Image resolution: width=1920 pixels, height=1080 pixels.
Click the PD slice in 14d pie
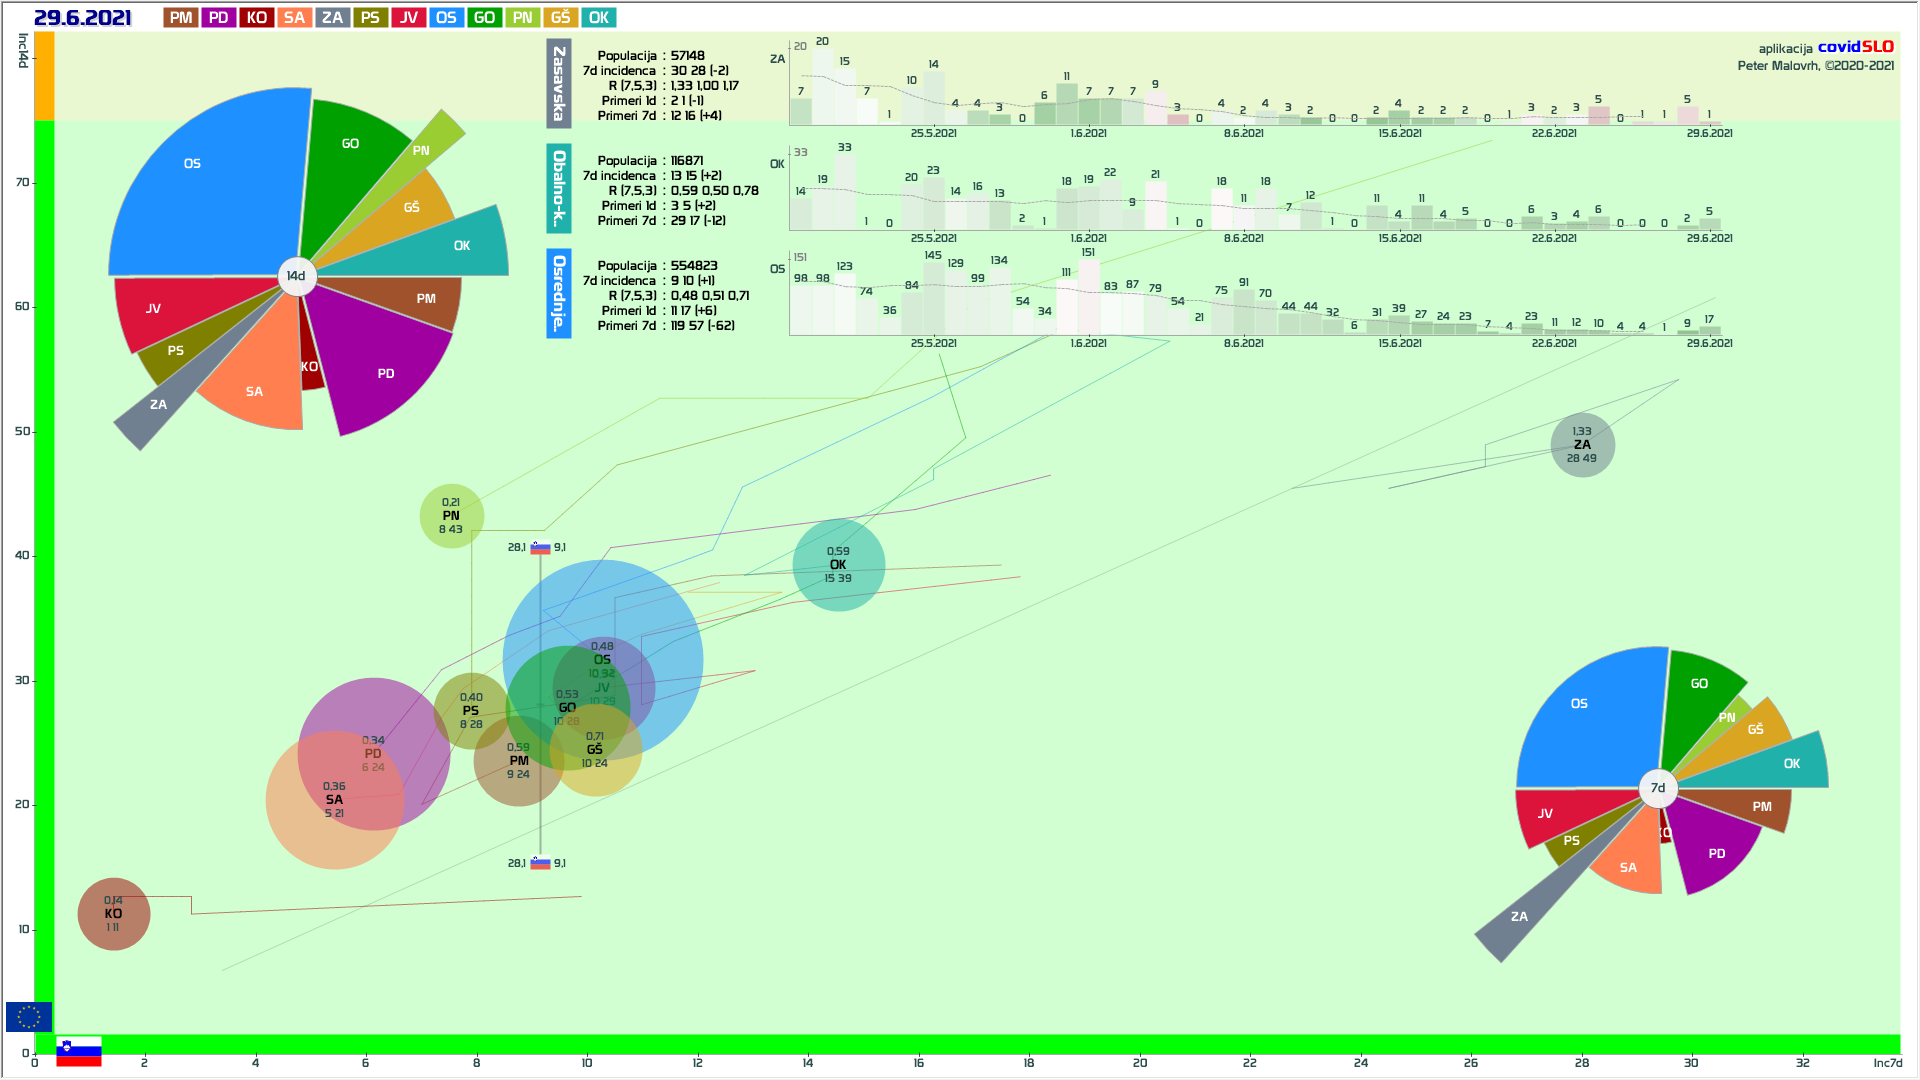pos(386,374)
